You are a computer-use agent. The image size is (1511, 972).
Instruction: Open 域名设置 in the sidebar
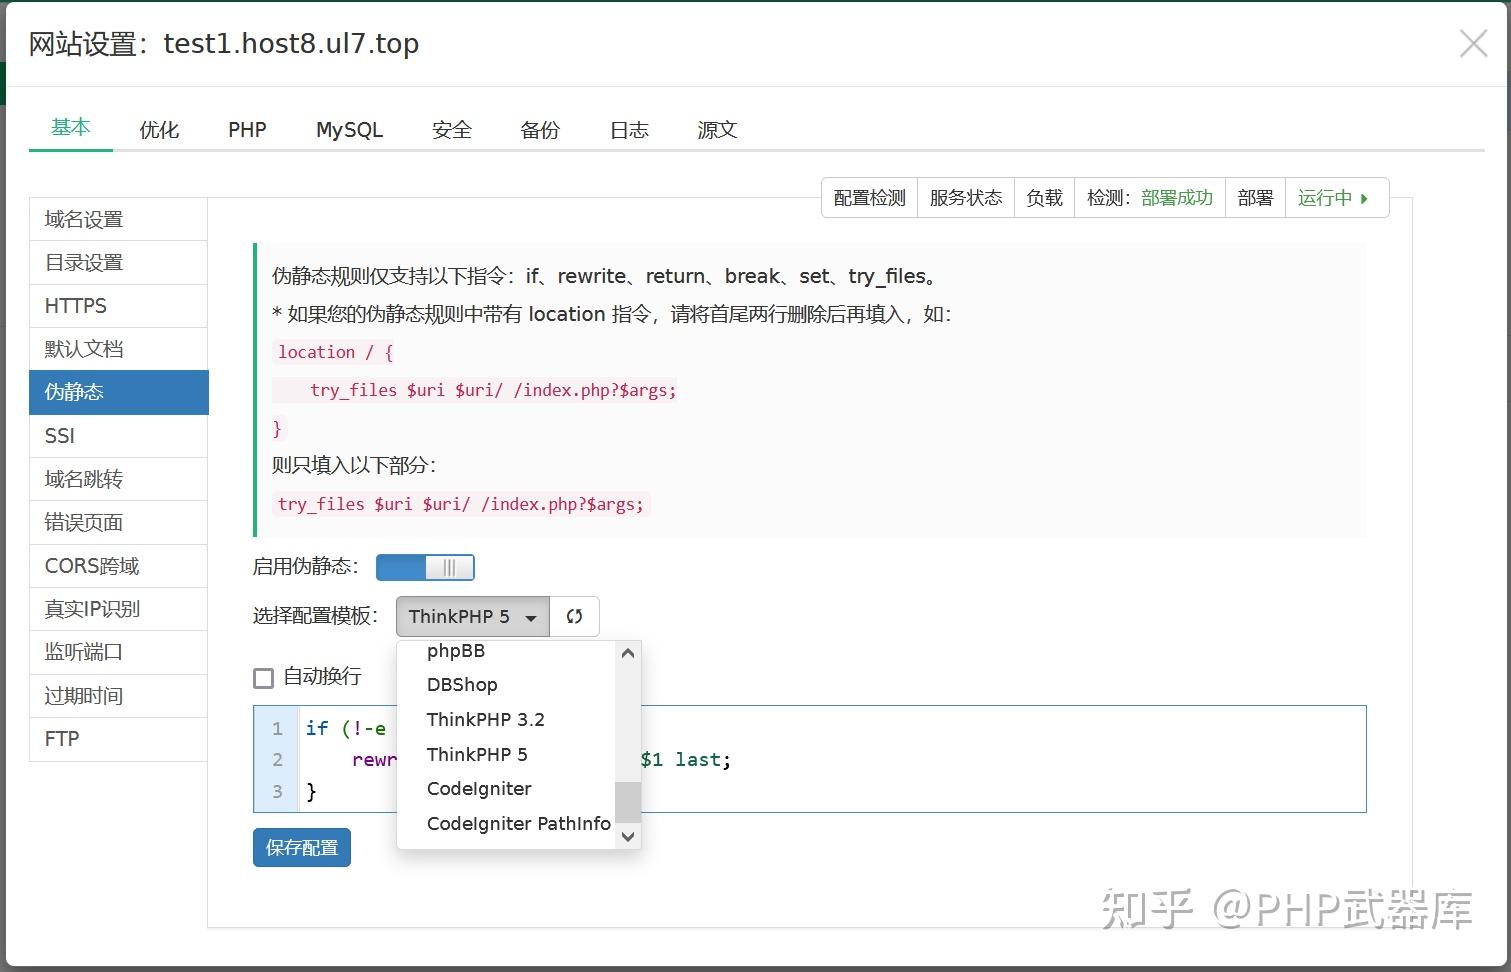point(84,218)
